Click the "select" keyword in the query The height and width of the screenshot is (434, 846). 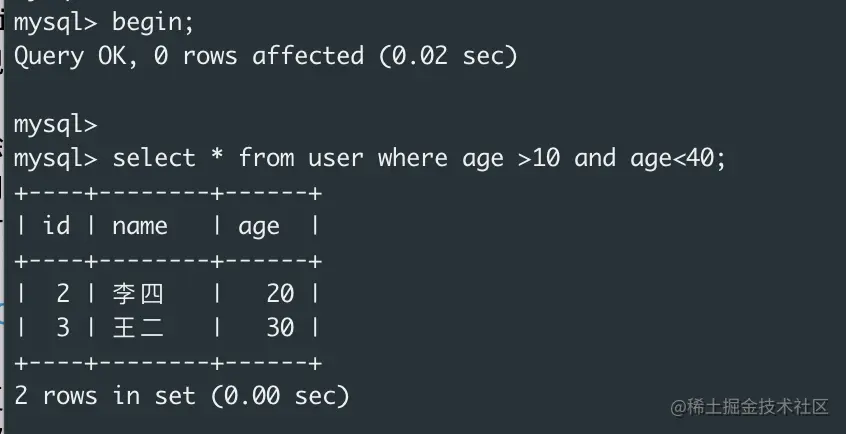pyautogui.click(x=154, y=158)
